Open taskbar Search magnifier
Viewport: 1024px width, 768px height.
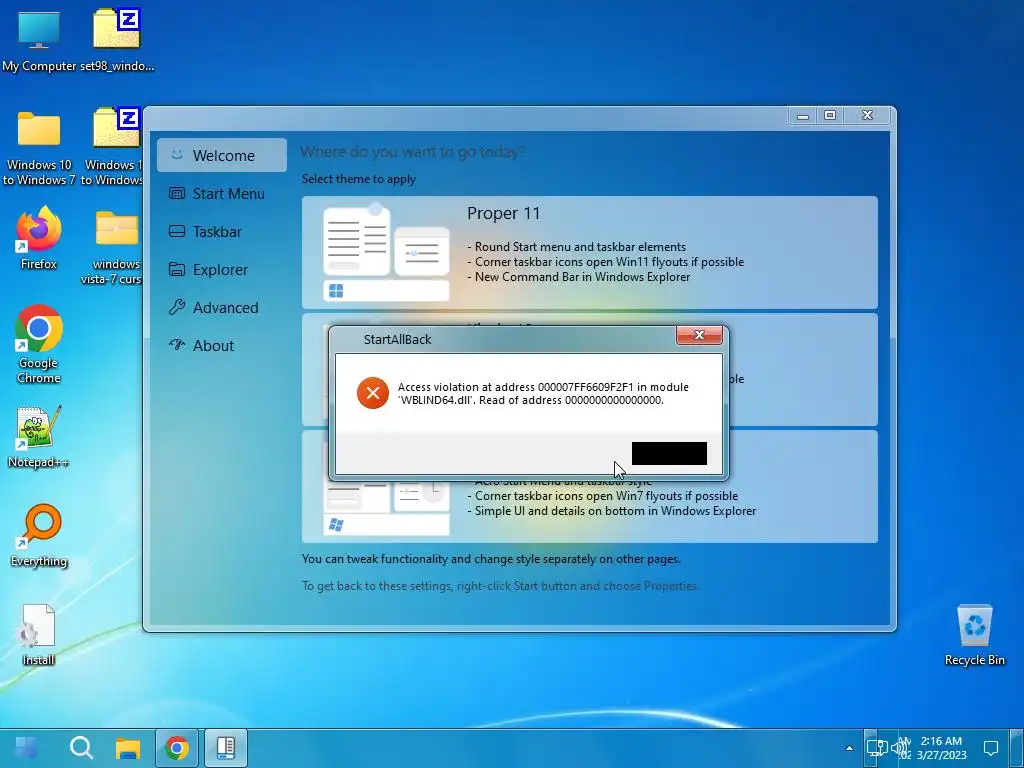pos(82,748)
